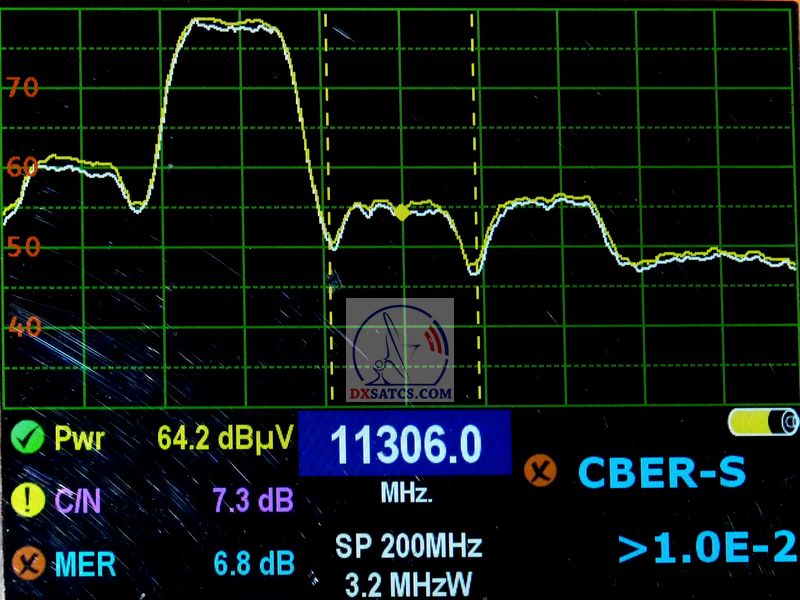The height and width of the screenshot is (600, 800).
Task: Select the CBER-S label text
Action: pos(661,471)
